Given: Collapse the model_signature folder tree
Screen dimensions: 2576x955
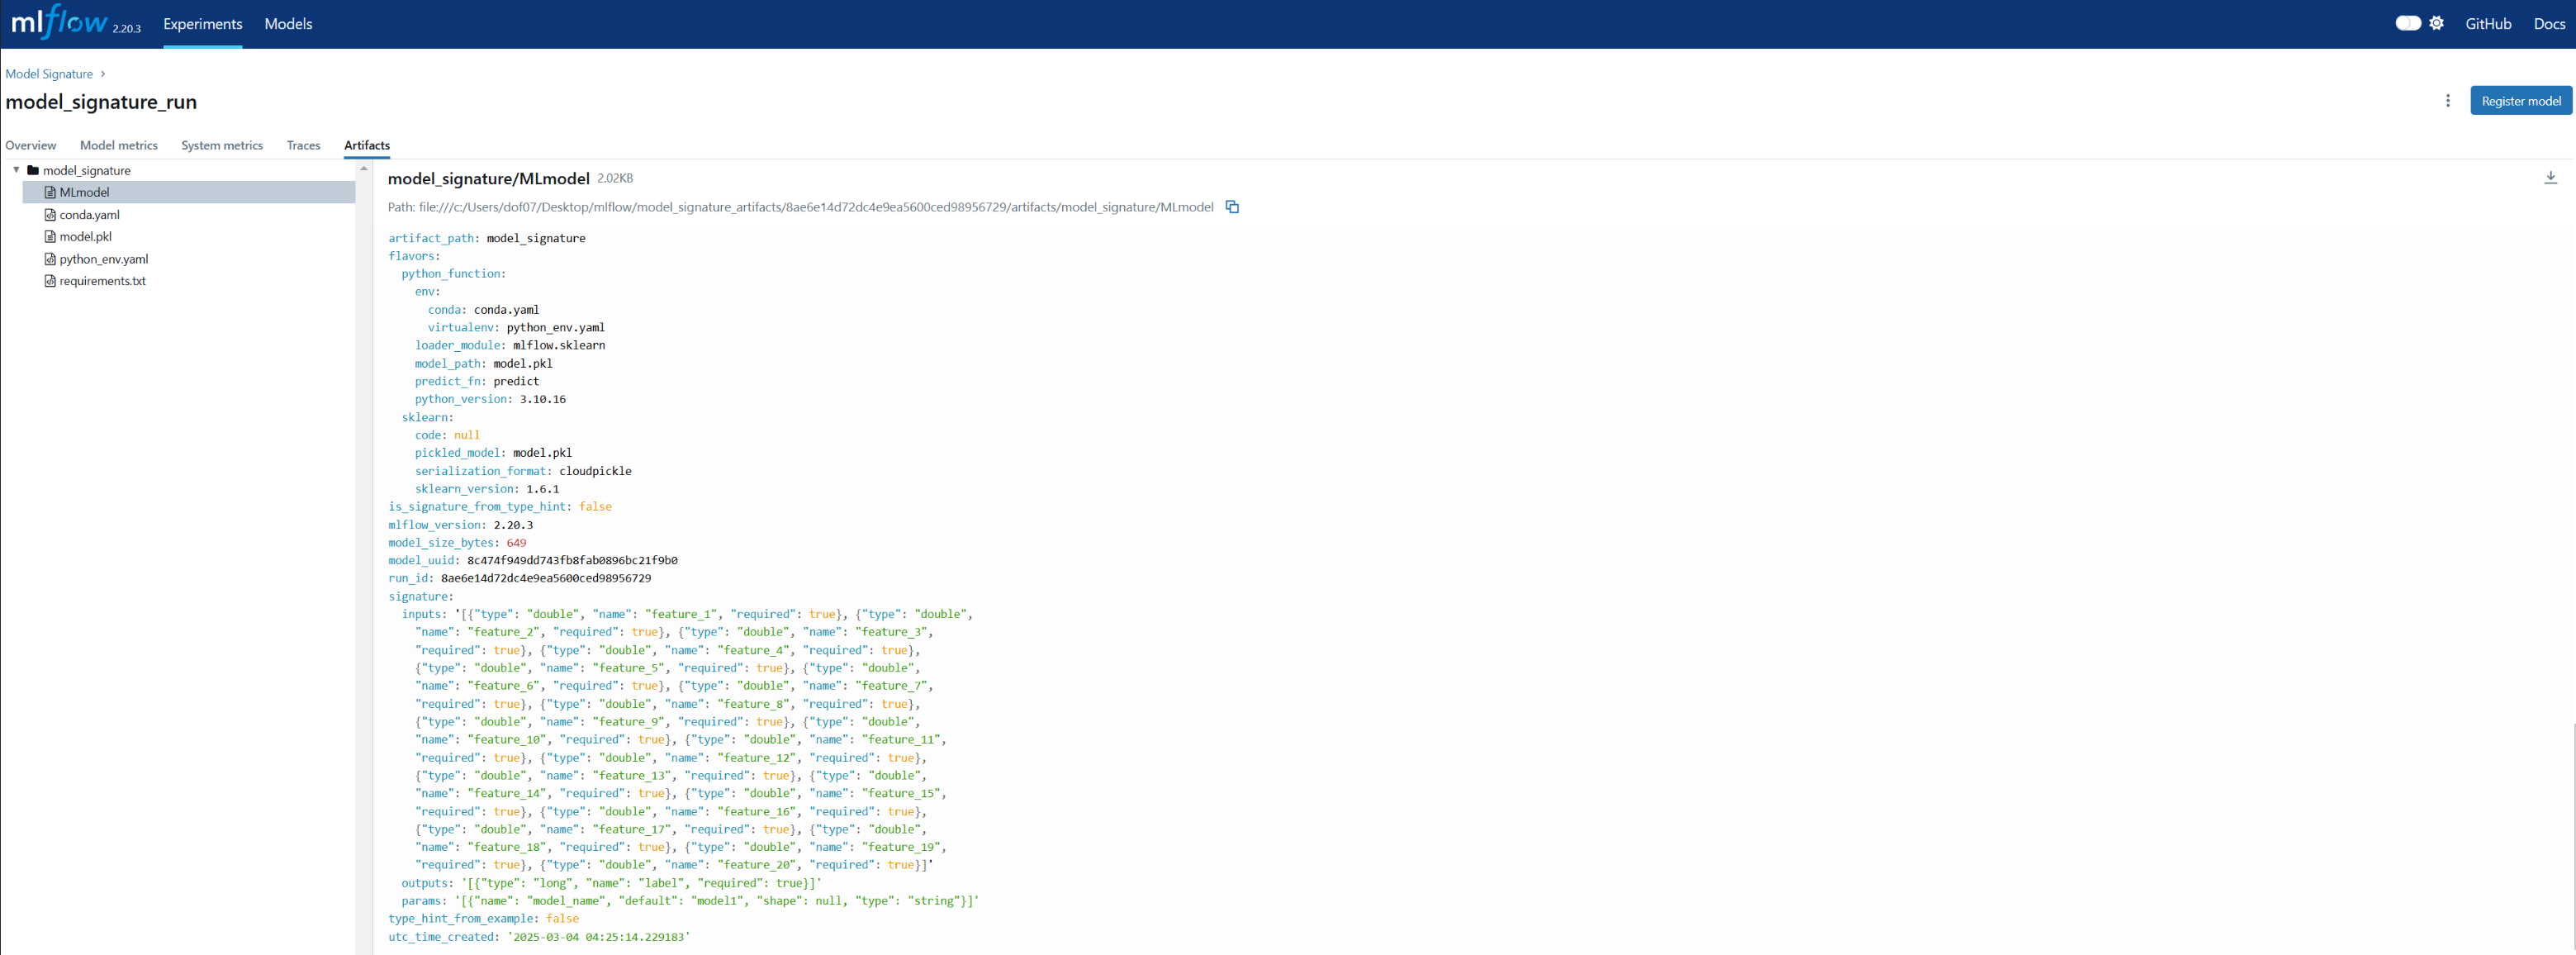Looking at the screenshot, I should [x=16, y=170].
